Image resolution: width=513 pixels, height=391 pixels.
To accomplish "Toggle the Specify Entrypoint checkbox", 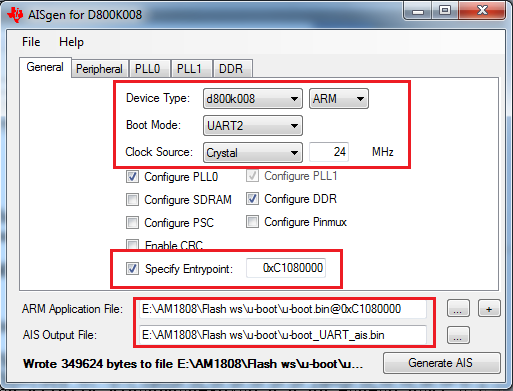I will (132, 268).
